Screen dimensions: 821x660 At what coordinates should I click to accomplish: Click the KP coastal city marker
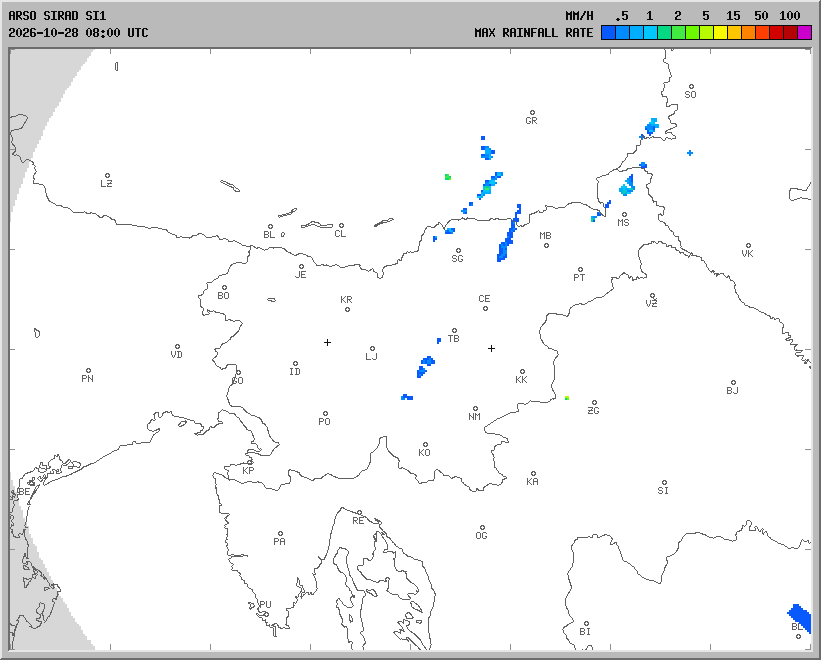tap(250, 463)
